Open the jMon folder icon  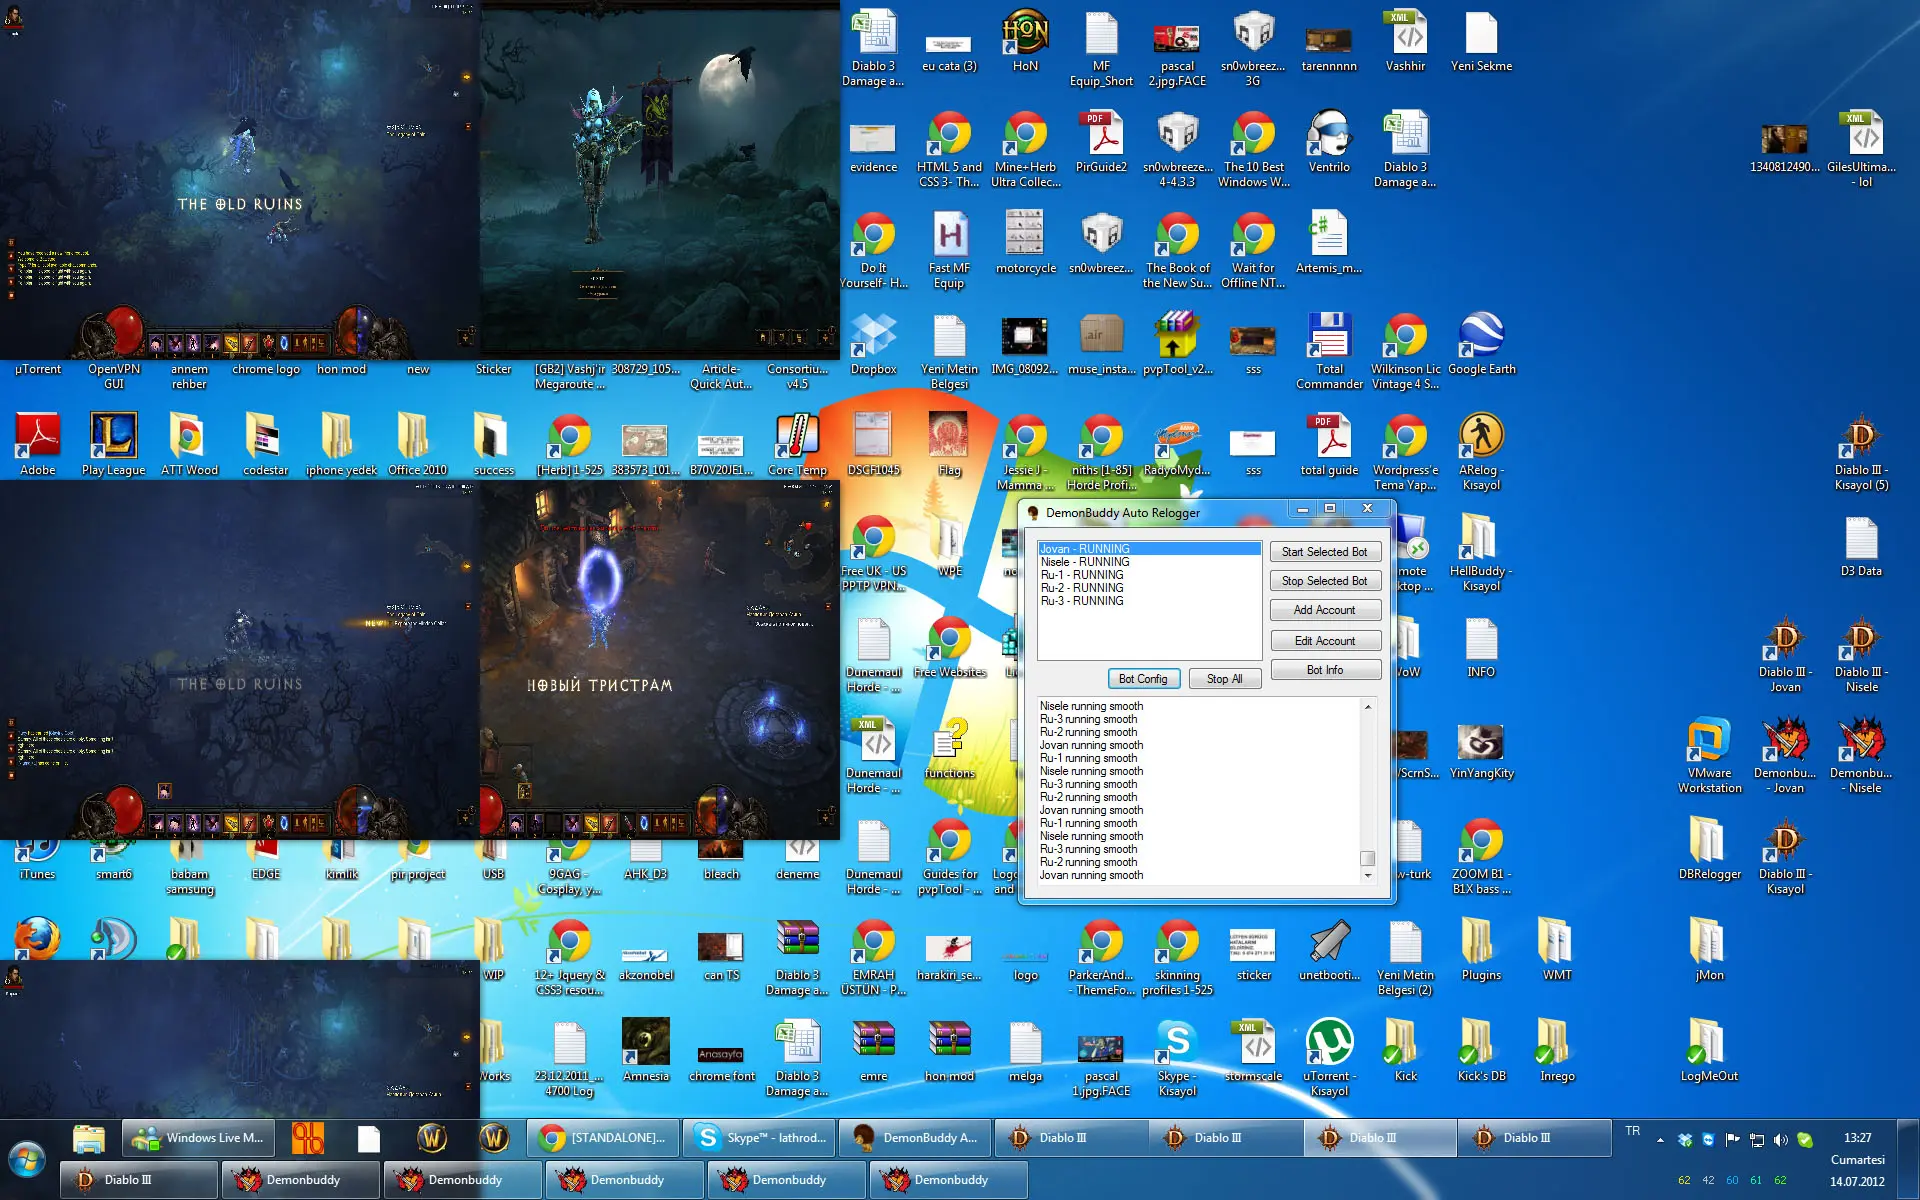(x=1709, y=949)
